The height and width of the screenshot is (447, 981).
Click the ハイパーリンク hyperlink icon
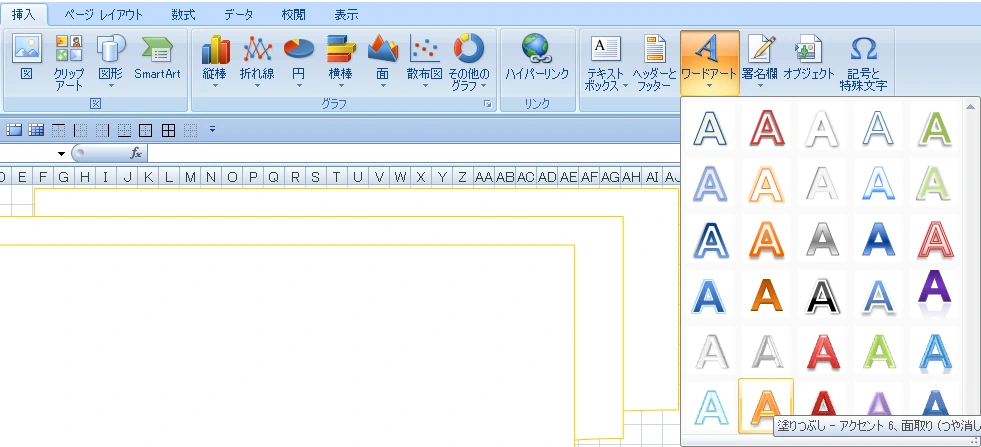pos(536,58)
